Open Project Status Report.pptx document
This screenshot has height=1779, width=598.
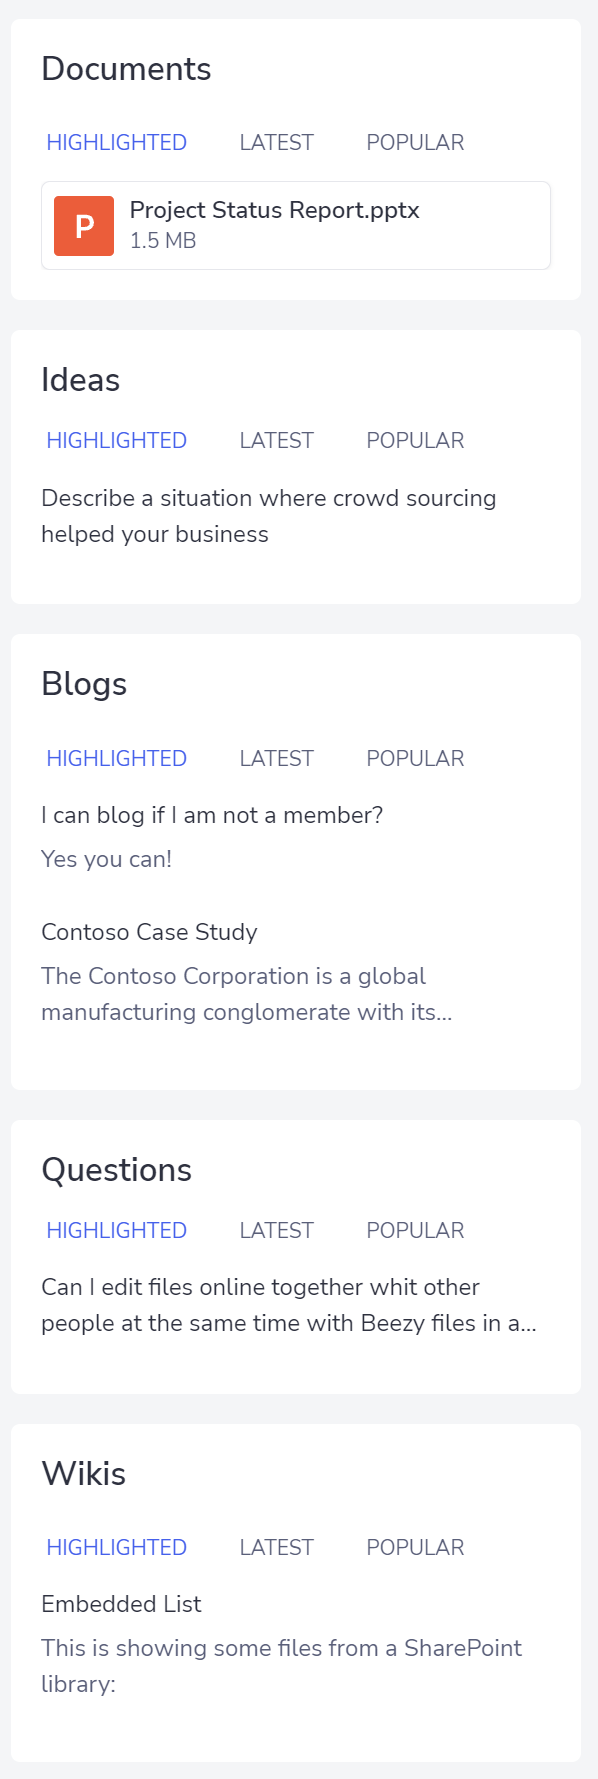point(275,210)
